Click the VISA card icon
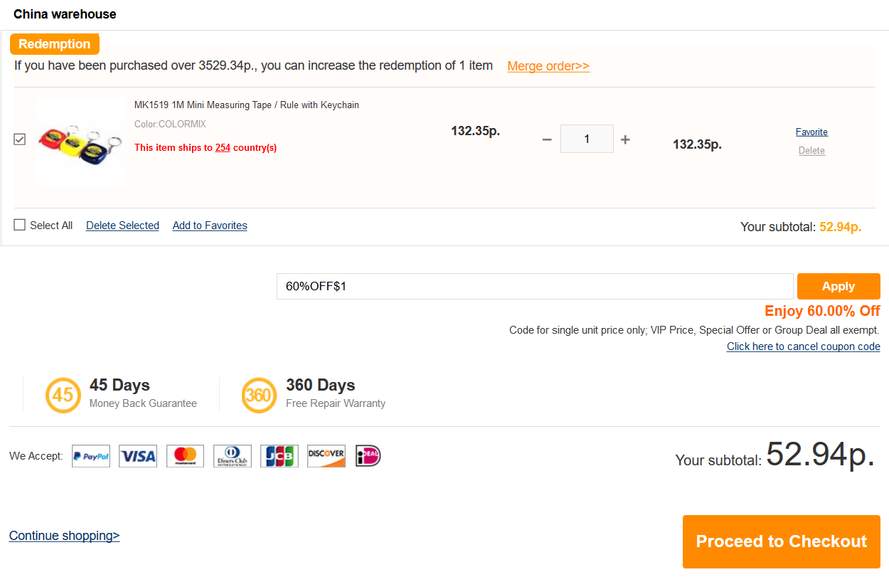Image resolution: width=889 pixels, height=577 pixels. [138, 456]
